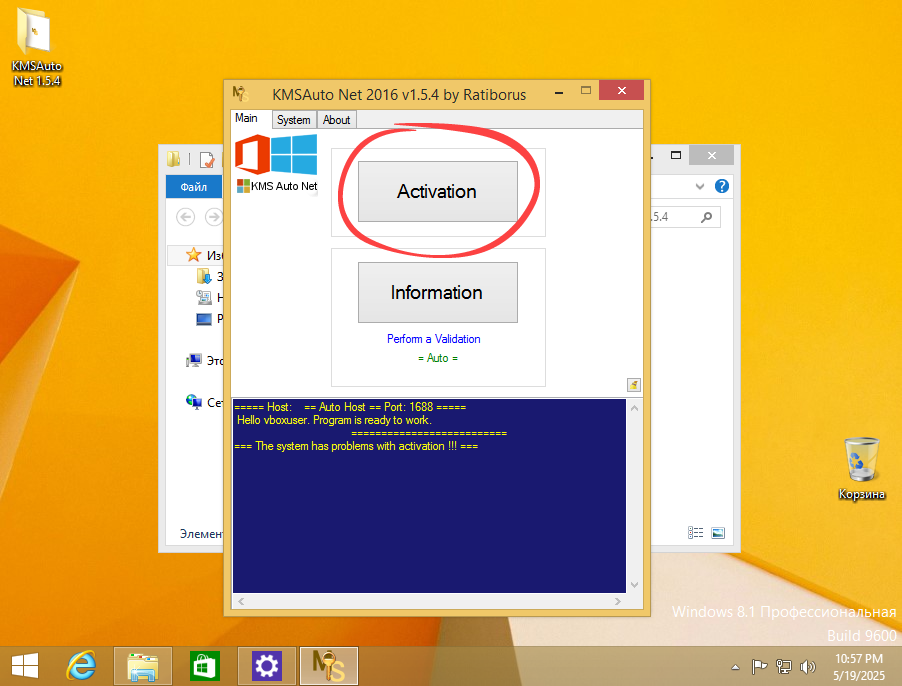Open PC Settings via the gear taskbar icon
The image size is (902, 686).
(266, 665)
